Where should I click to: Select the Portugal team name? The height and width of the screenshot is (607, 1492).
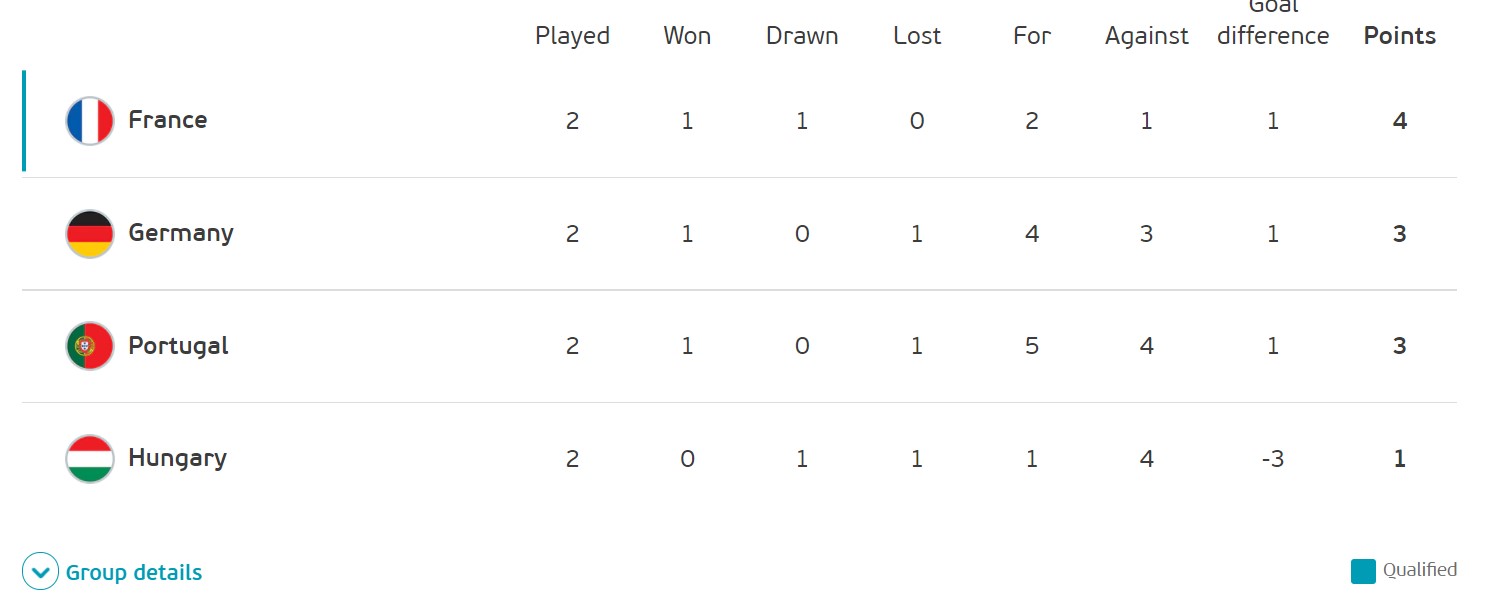pos(178,346)
